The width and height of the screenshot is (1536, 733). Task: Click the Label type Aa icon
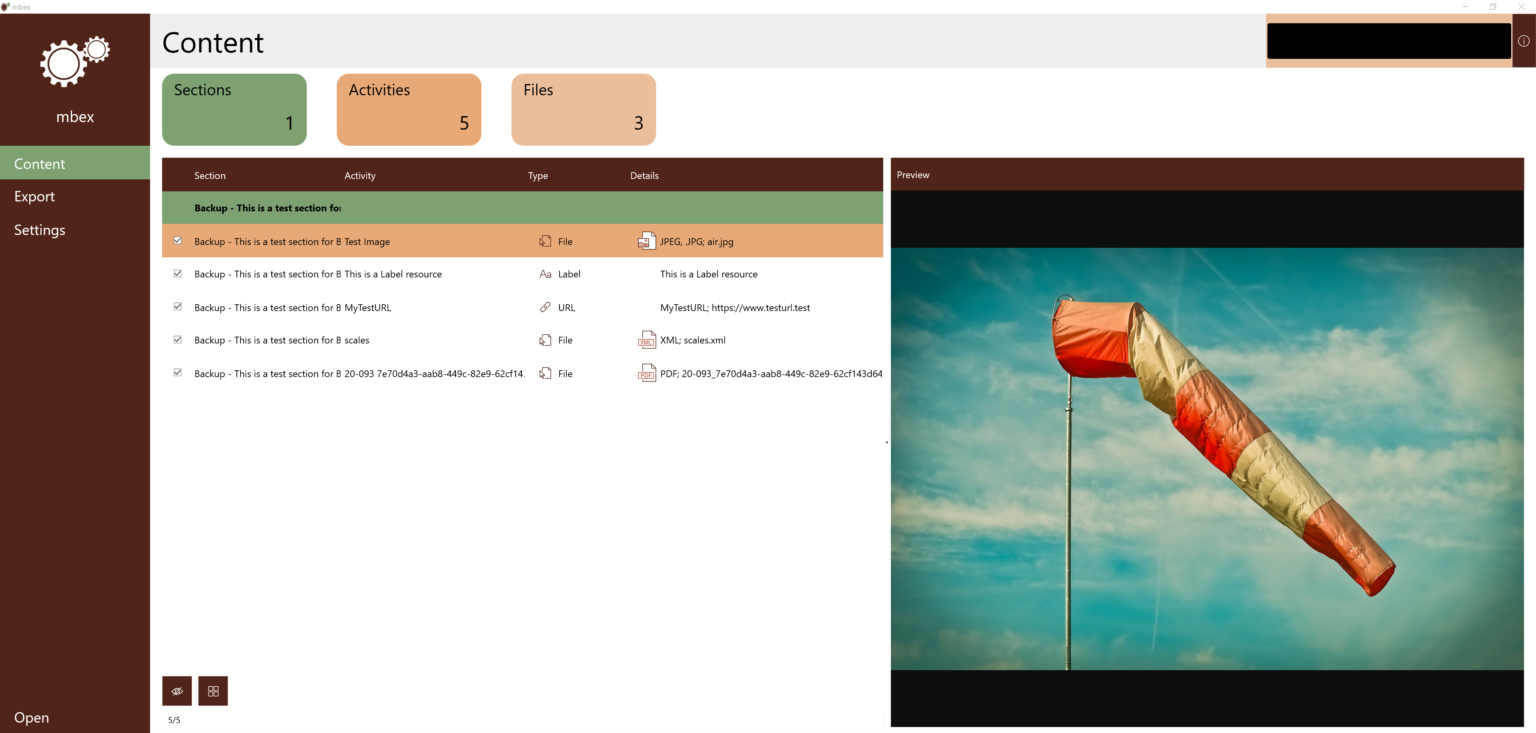tap(545, 274)
